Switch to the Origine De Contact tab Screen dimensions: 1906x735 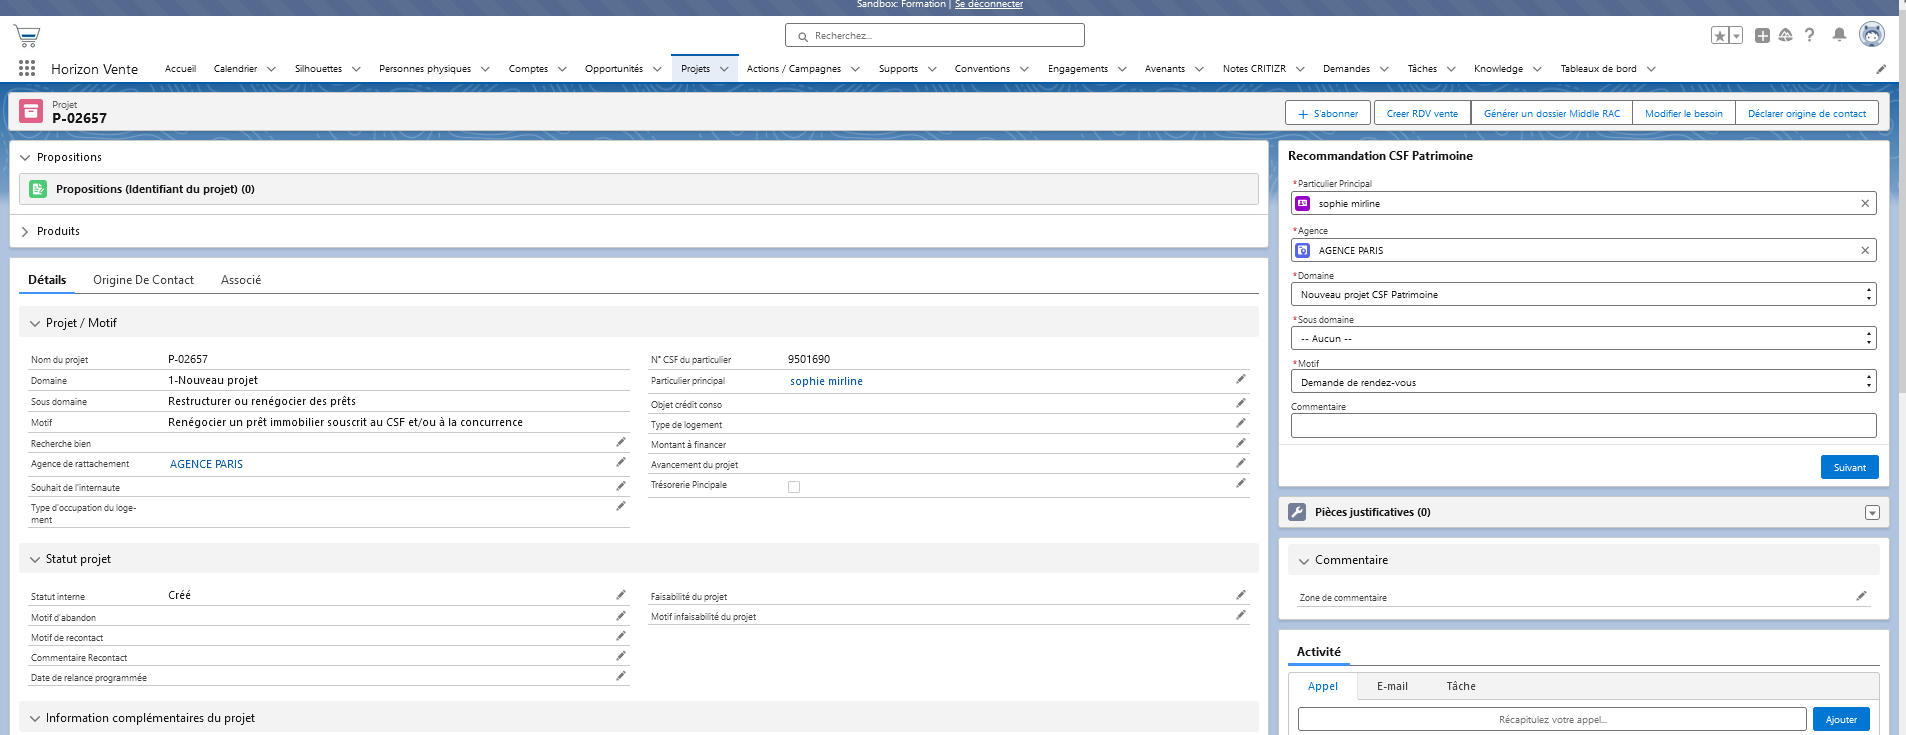tap(143, 280)
